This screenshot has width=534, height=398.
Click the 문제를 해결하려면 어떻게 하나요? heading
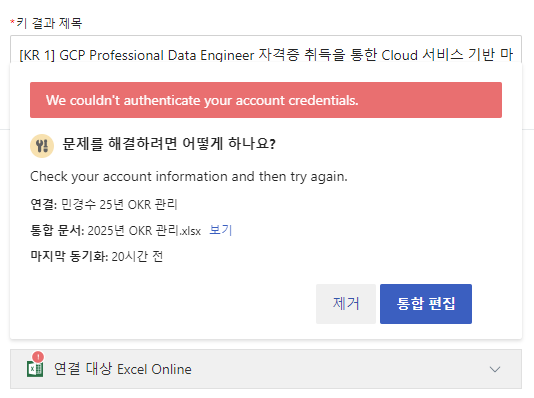[169, 144]
